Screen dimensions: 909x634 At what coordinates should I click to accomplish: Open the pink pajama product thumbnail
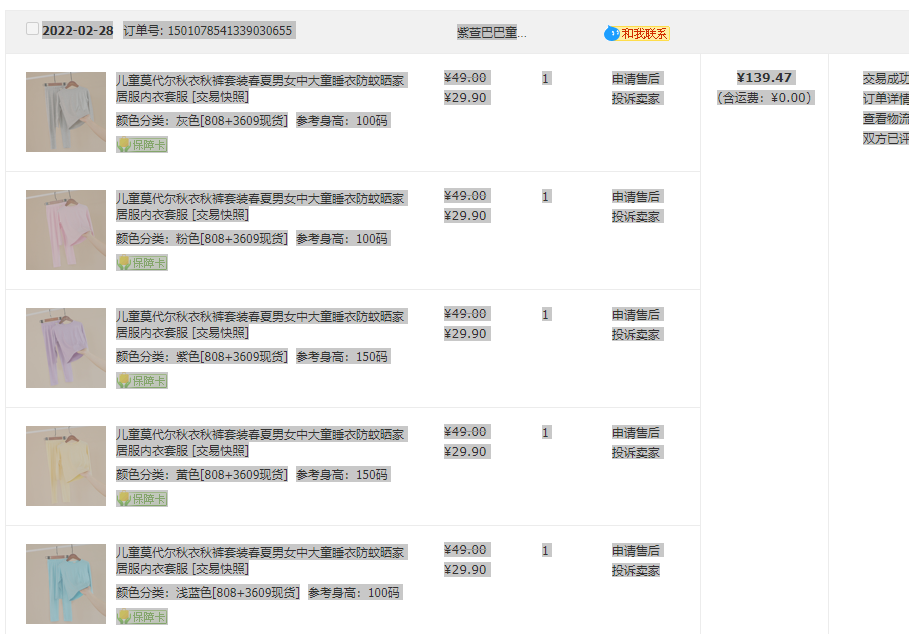pyautogui.click(x=66, y=230)
